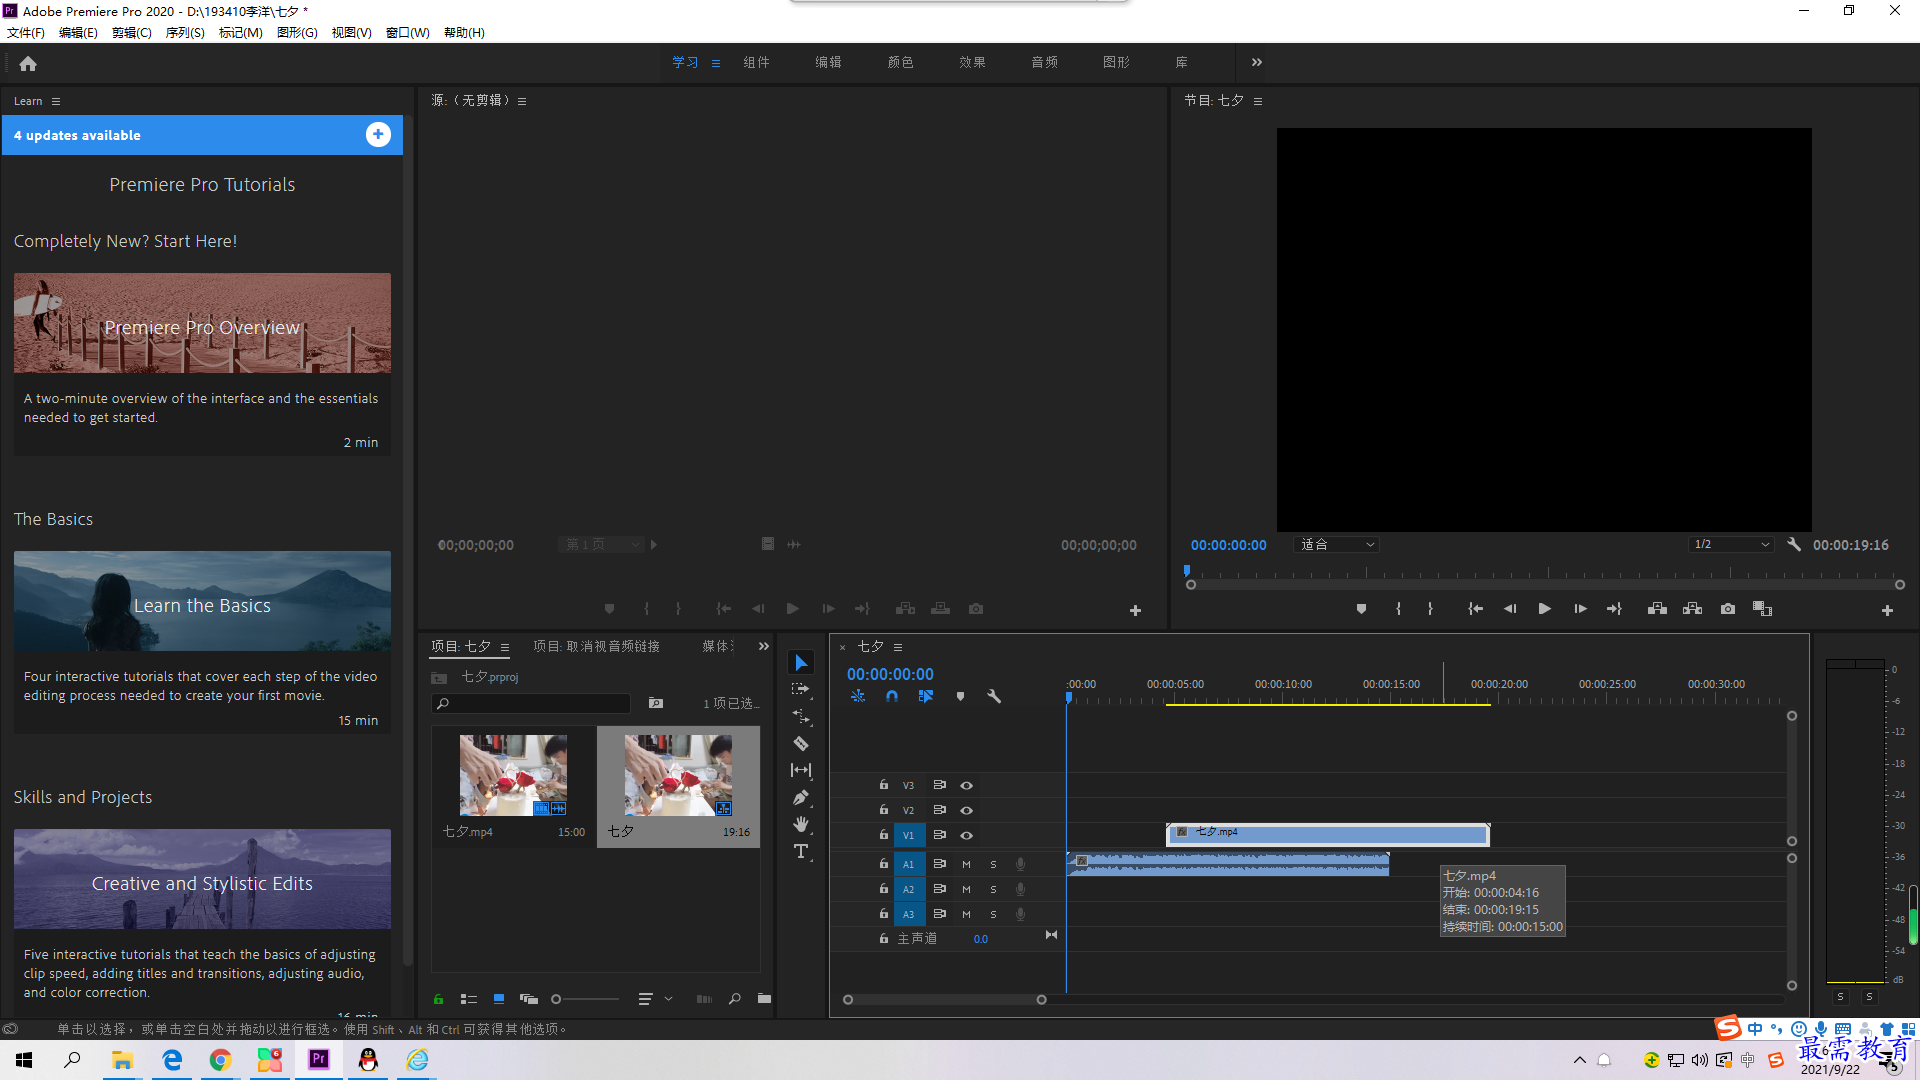Viewport: 1920px width, 1080px height.
Task: Expand workspace overflow chevrons
Action: (x=1257, y=62)
